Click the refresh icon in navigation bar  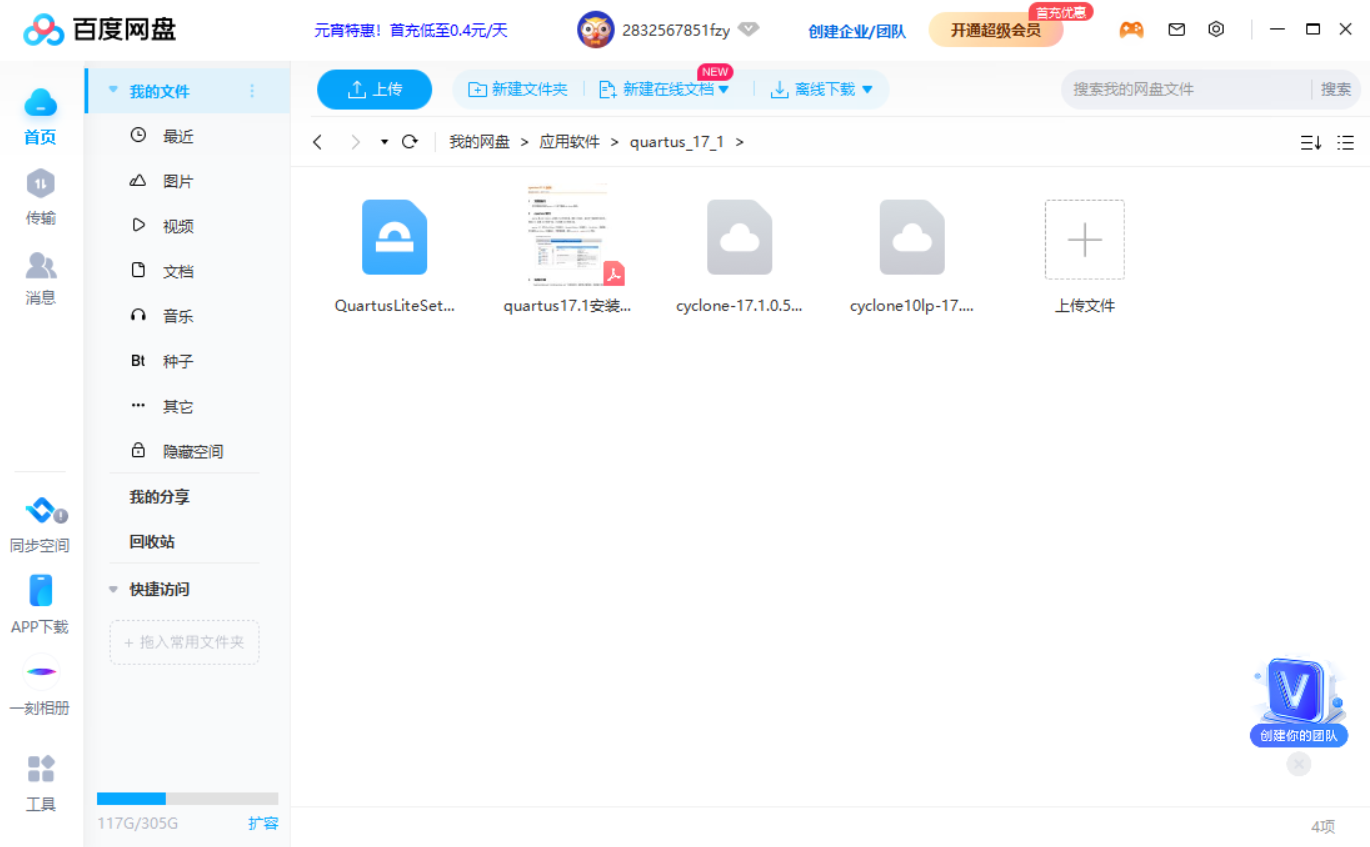[x=409, y=142]
